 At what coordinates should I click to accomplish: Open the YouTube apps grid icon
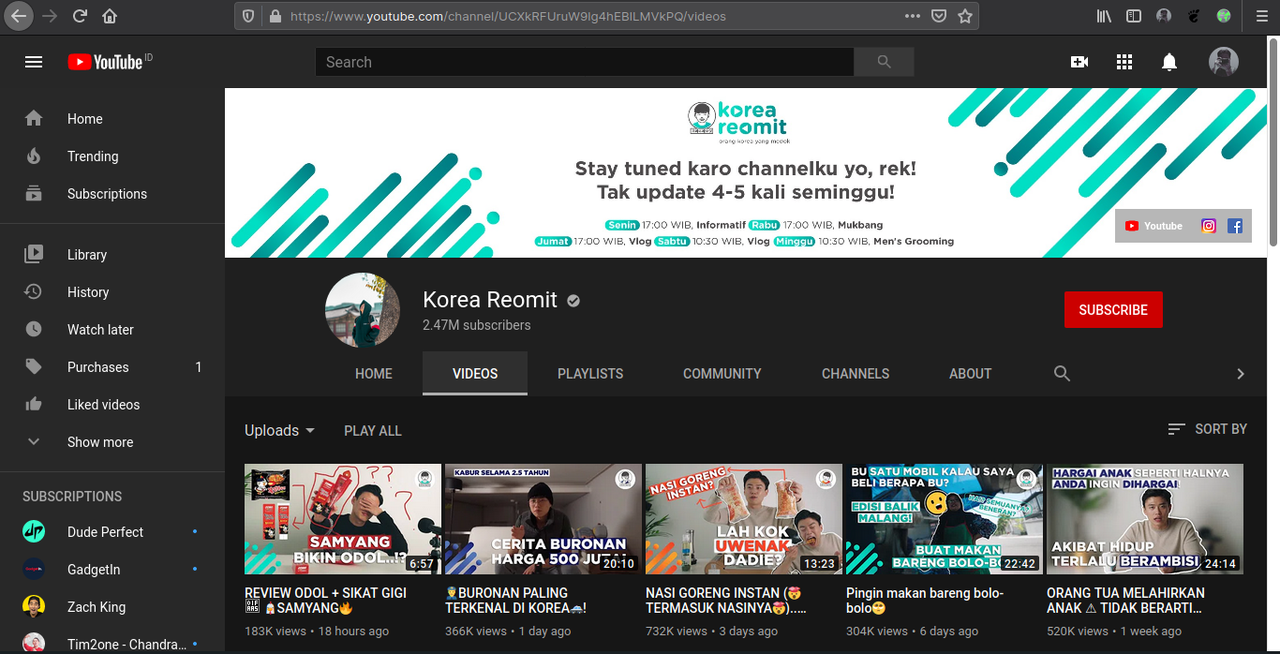pyautogui.click(x=1124, y=62)
